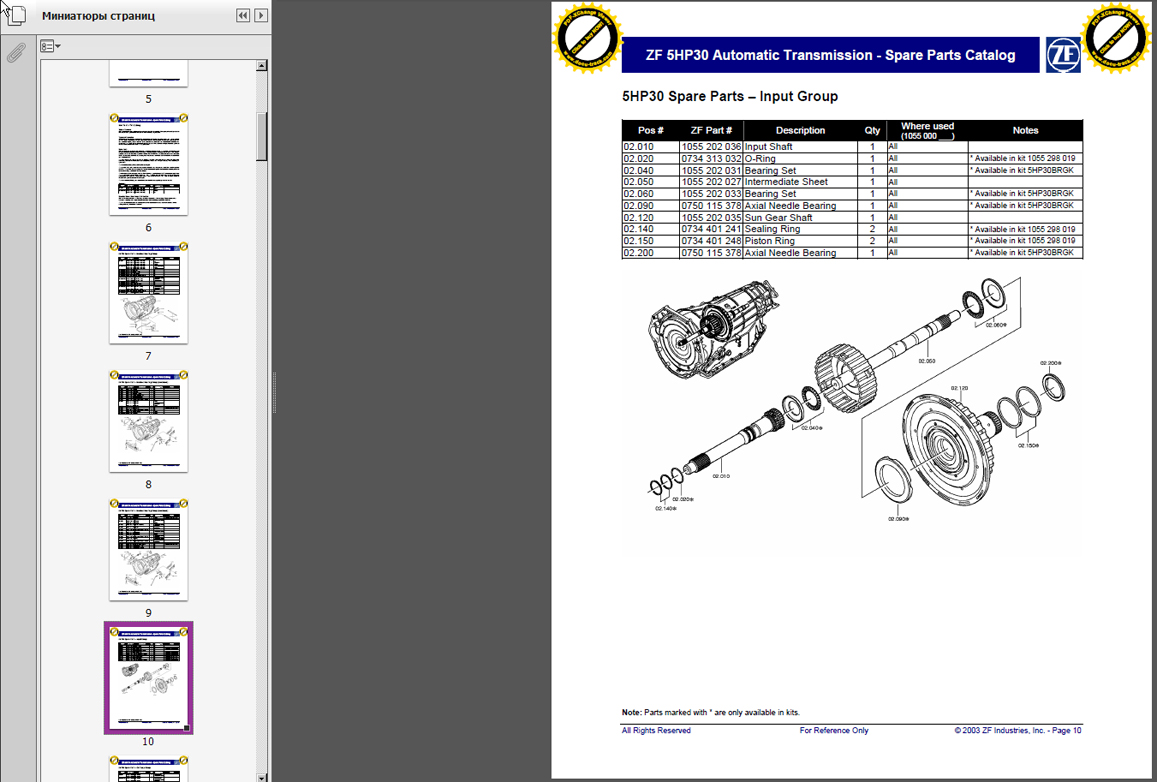The image size is (1157, 782).
Task: Go to page 8 thumbnail
Action: pos(148,422)
